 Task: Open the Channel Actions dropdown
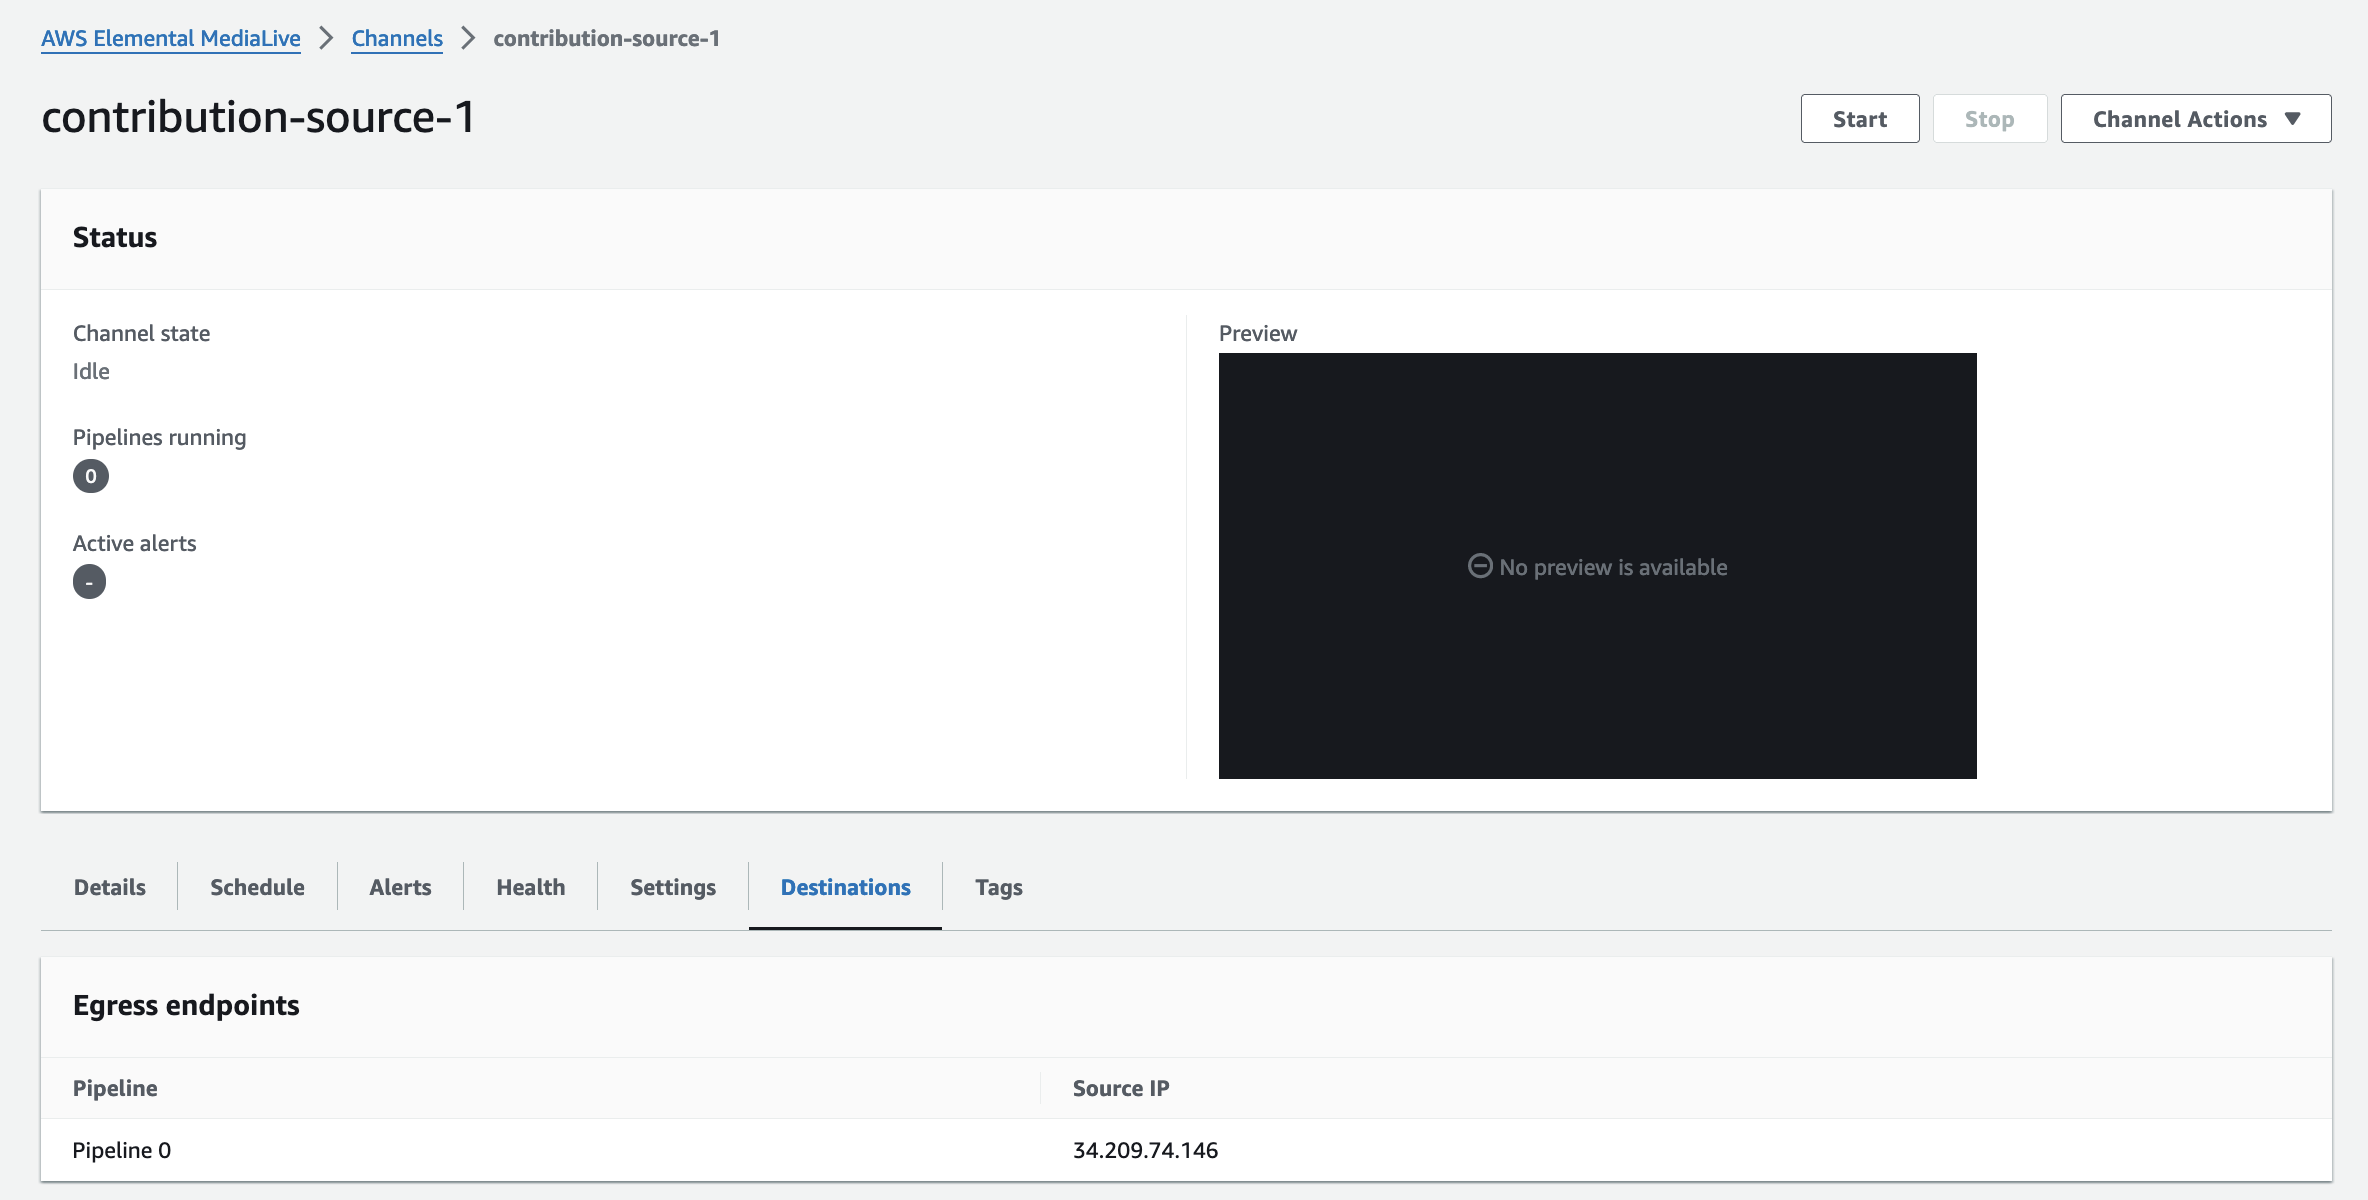coord(2180,119)
